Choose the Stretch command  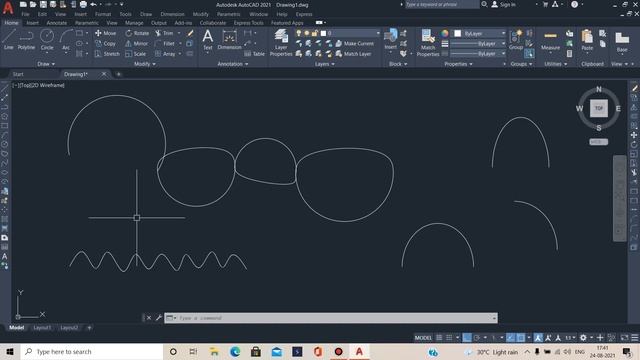coord(107,54)
